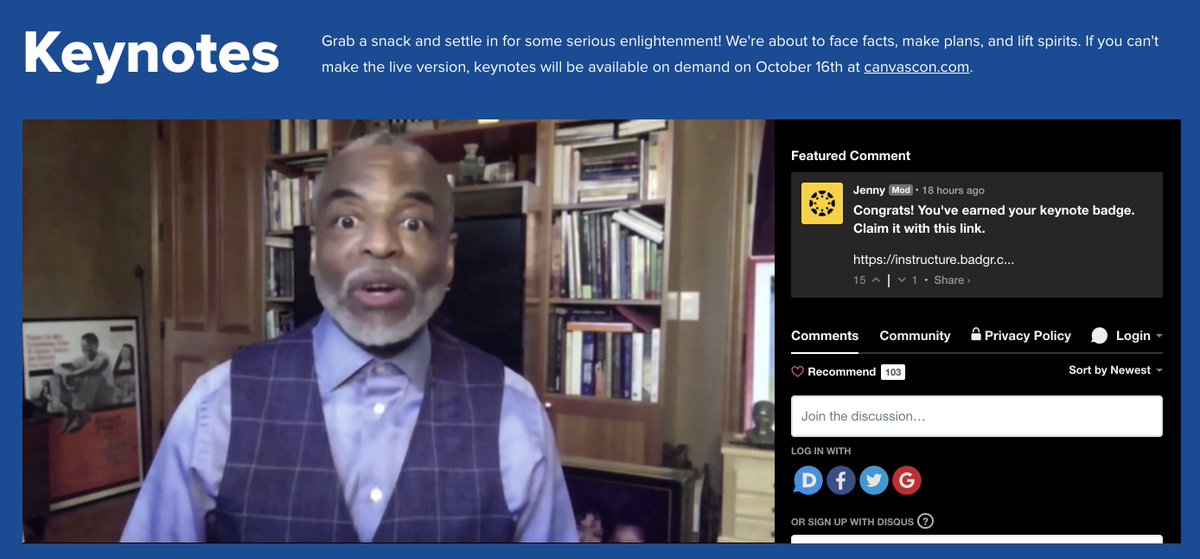Click the Keynotes heading
This screenshot has height=559, width=1200.
coord(151,53)
